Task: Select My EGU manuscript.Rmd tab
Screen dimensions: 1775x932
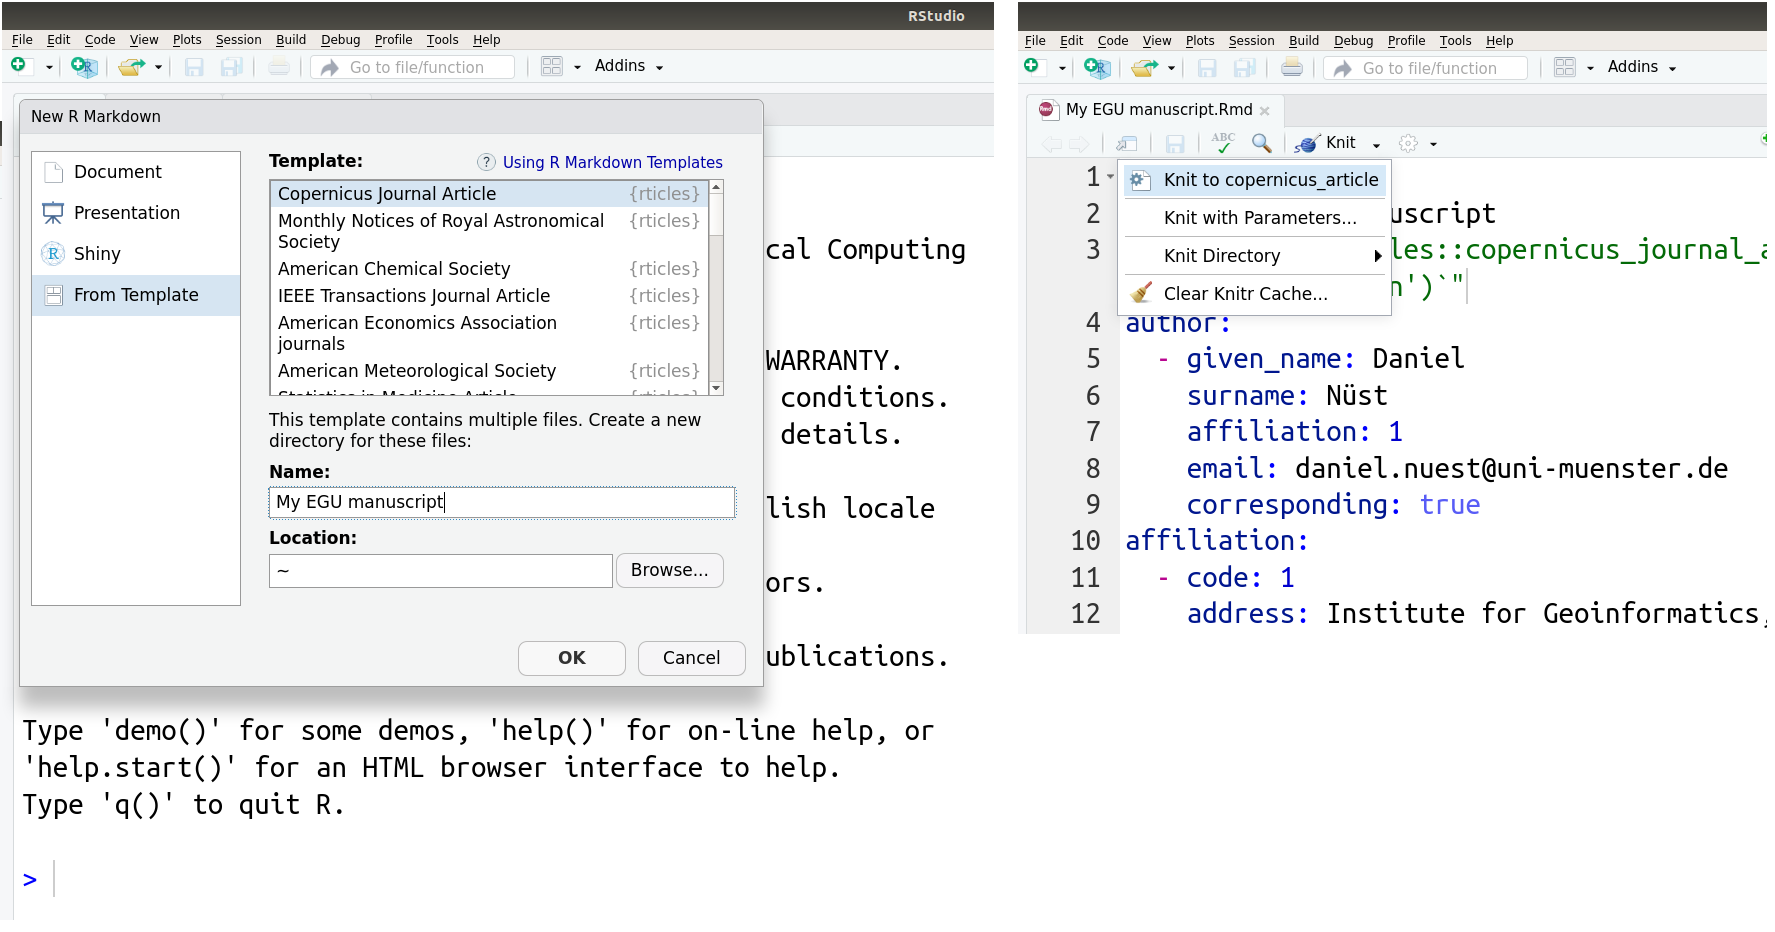Action: [1158, 110]
